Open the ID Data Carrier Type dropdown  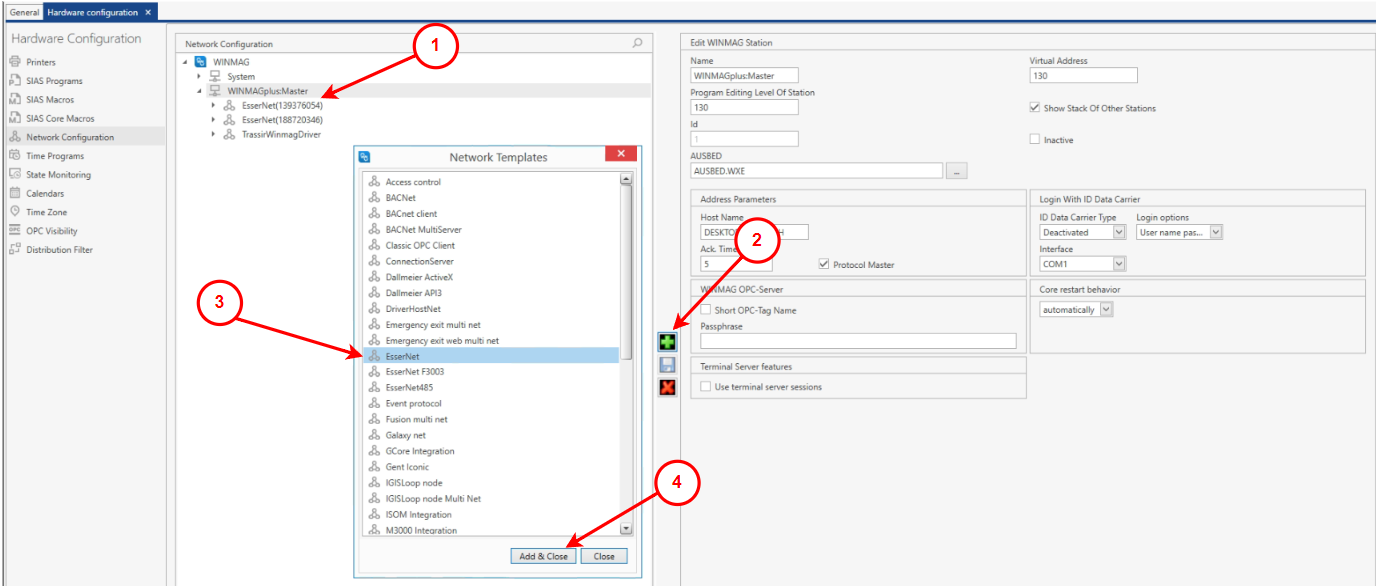(x=1083, y=232)
